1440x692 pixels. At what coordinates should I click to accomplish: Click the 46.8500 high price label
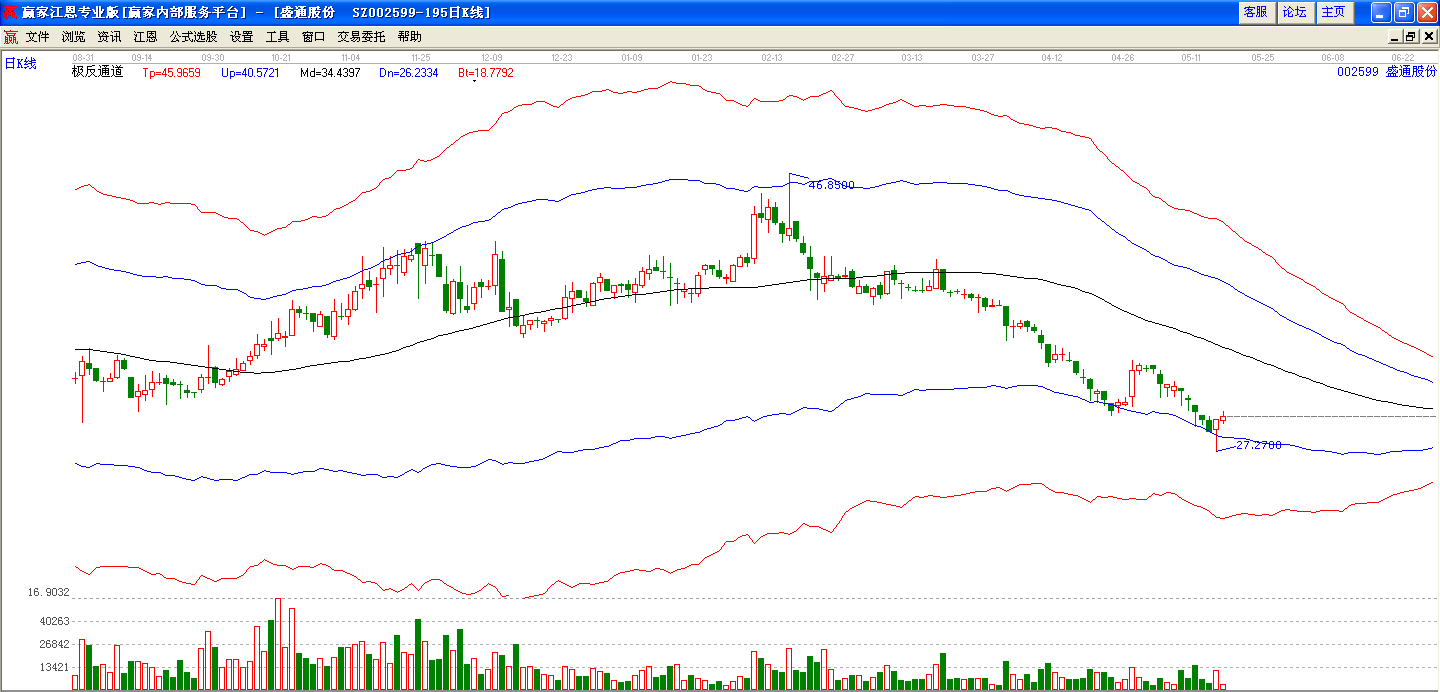pos(832,185)
